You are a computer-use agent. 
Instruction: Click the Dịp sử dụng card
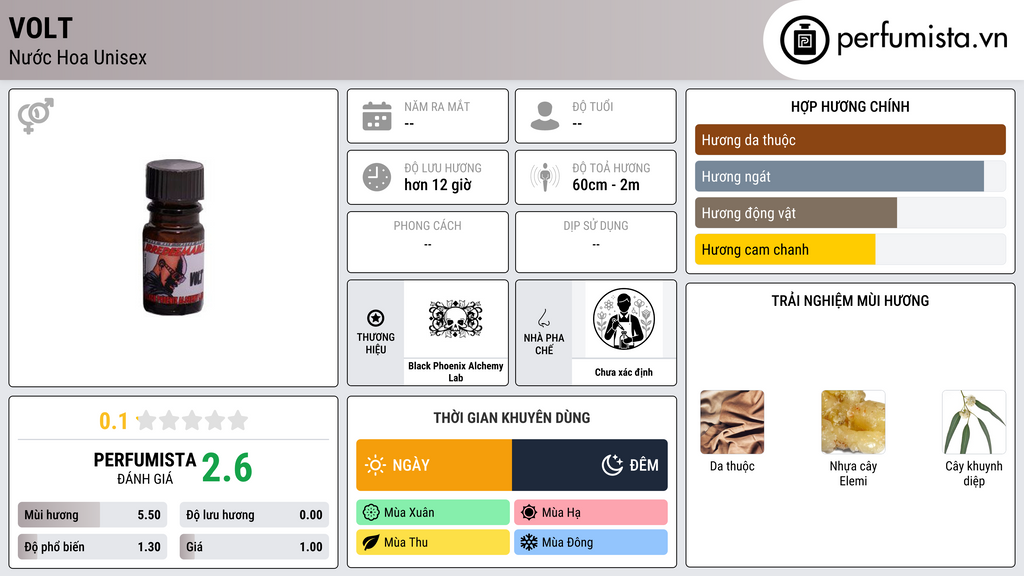click(596, 242)
